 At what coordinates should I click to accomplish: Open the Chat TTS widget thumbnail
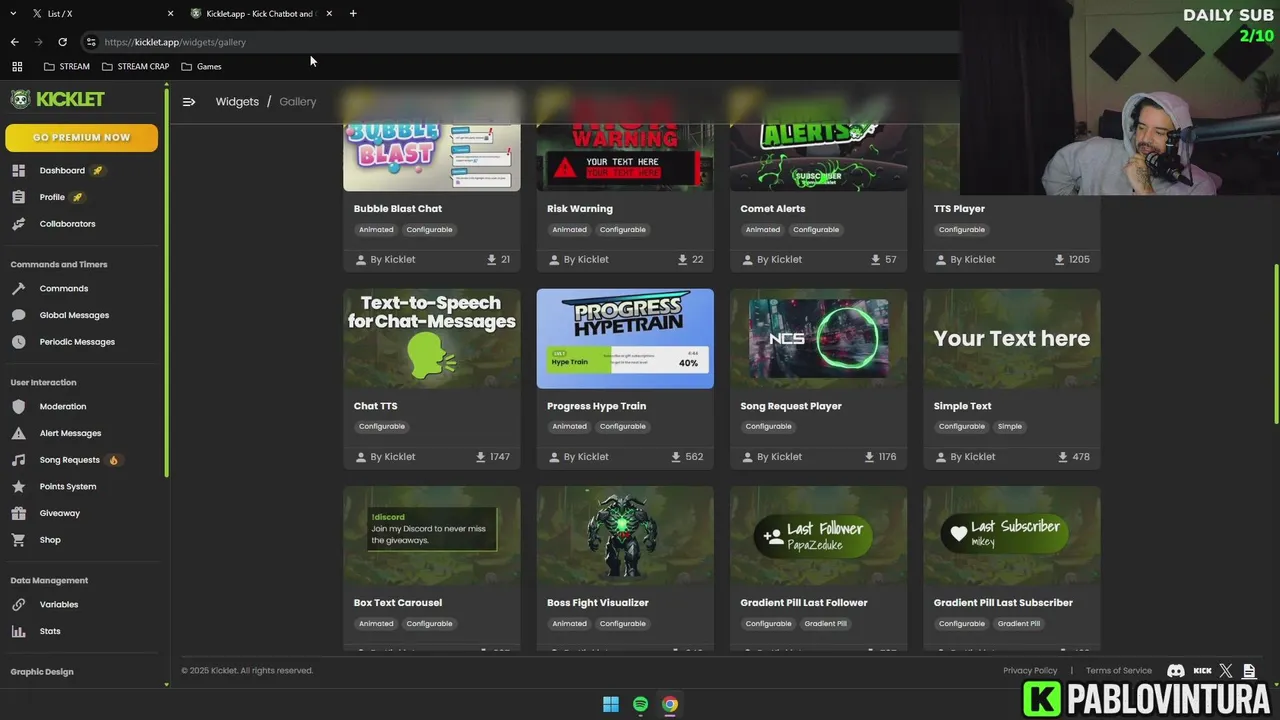click(432, 338)
